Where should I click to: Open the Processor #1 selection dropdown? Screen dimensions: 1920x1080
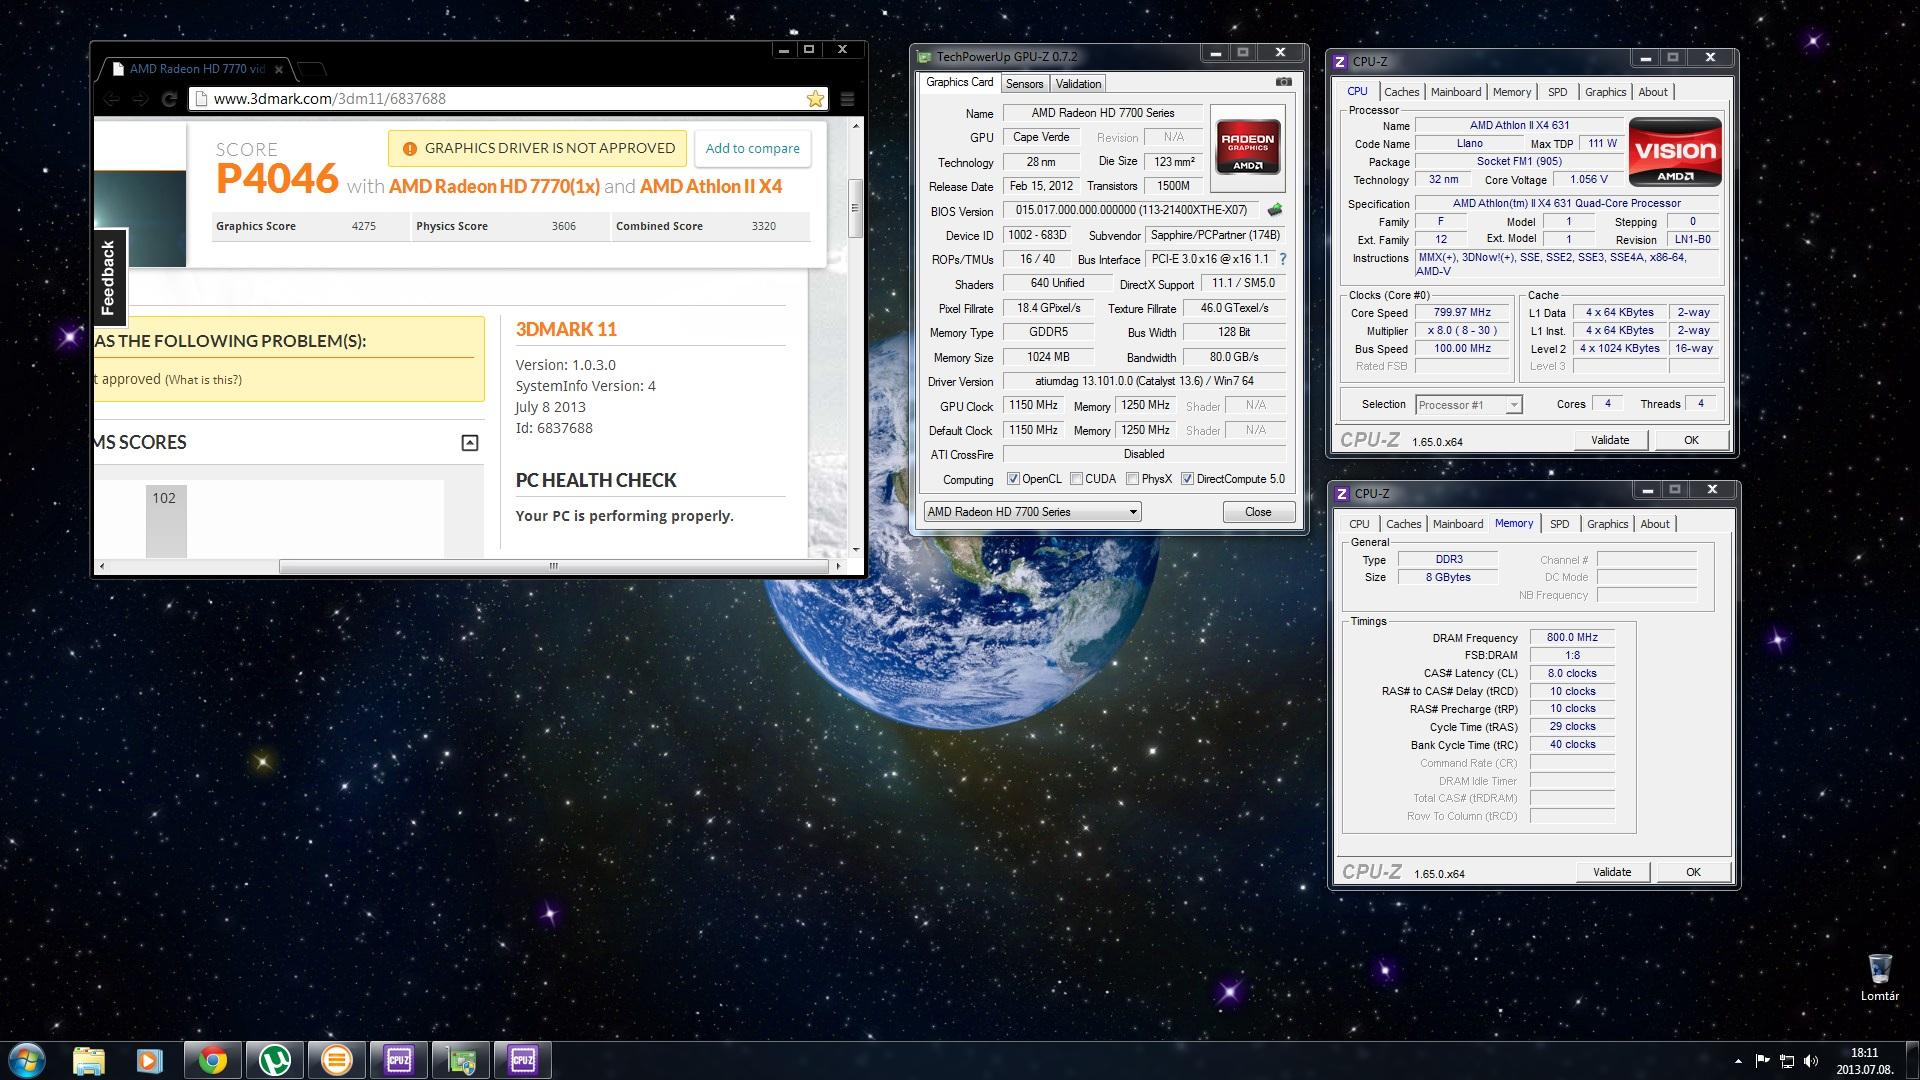click(1468, 404)
